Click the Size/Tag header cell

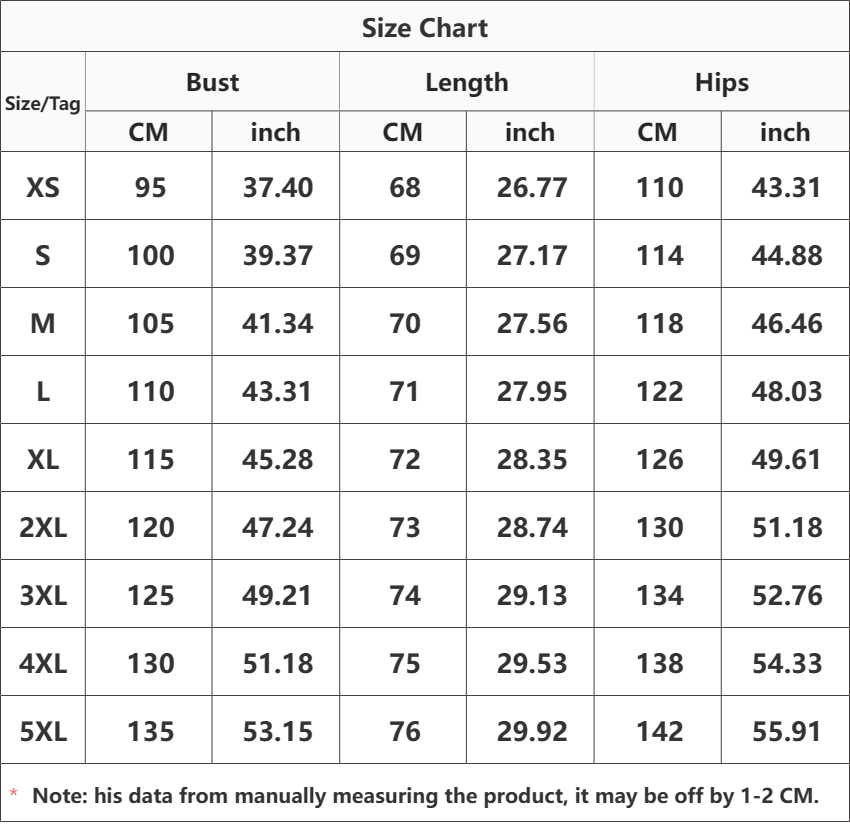(43, 103)
